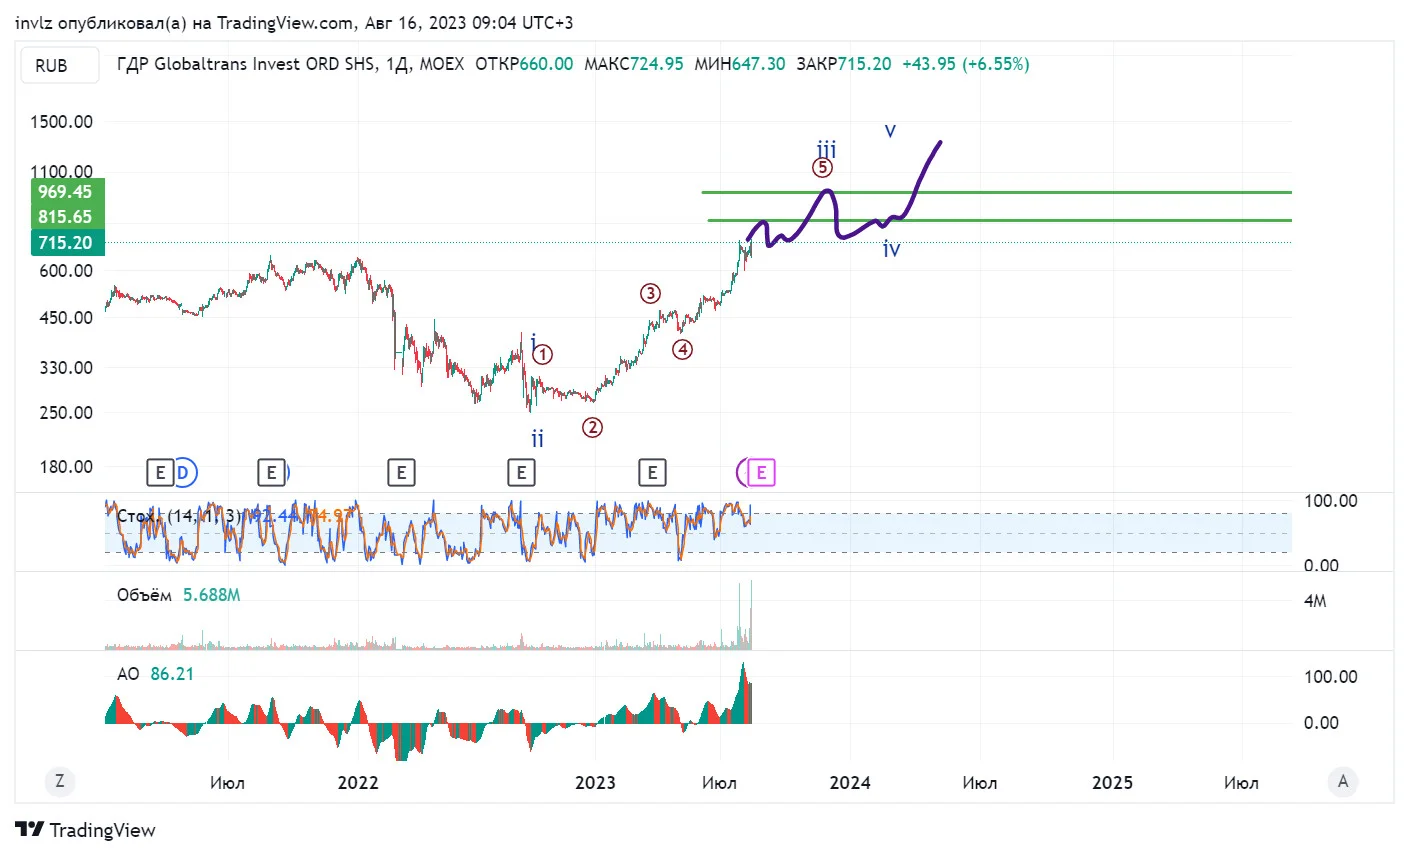Click the ЗАКР 715.20 close value

click(x=844, y=64)
